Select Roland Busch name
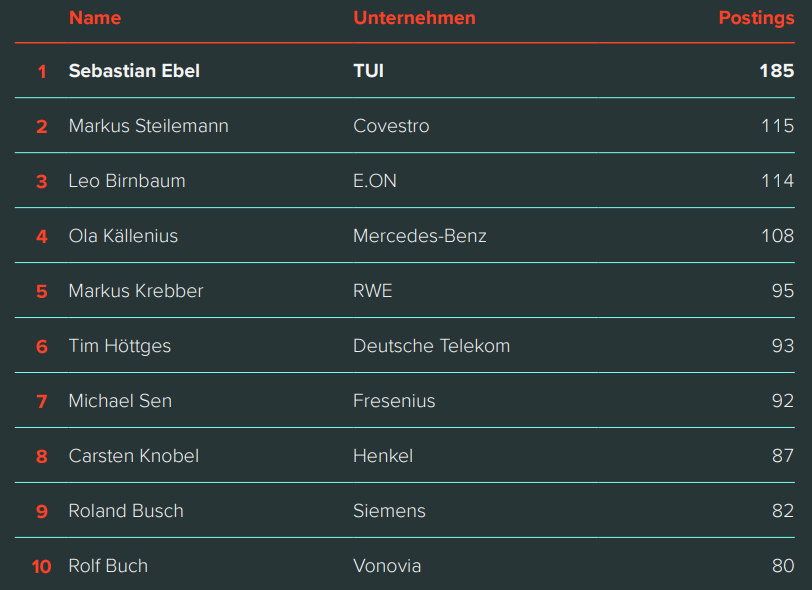 pyautogui.click(x=126, y=511)
